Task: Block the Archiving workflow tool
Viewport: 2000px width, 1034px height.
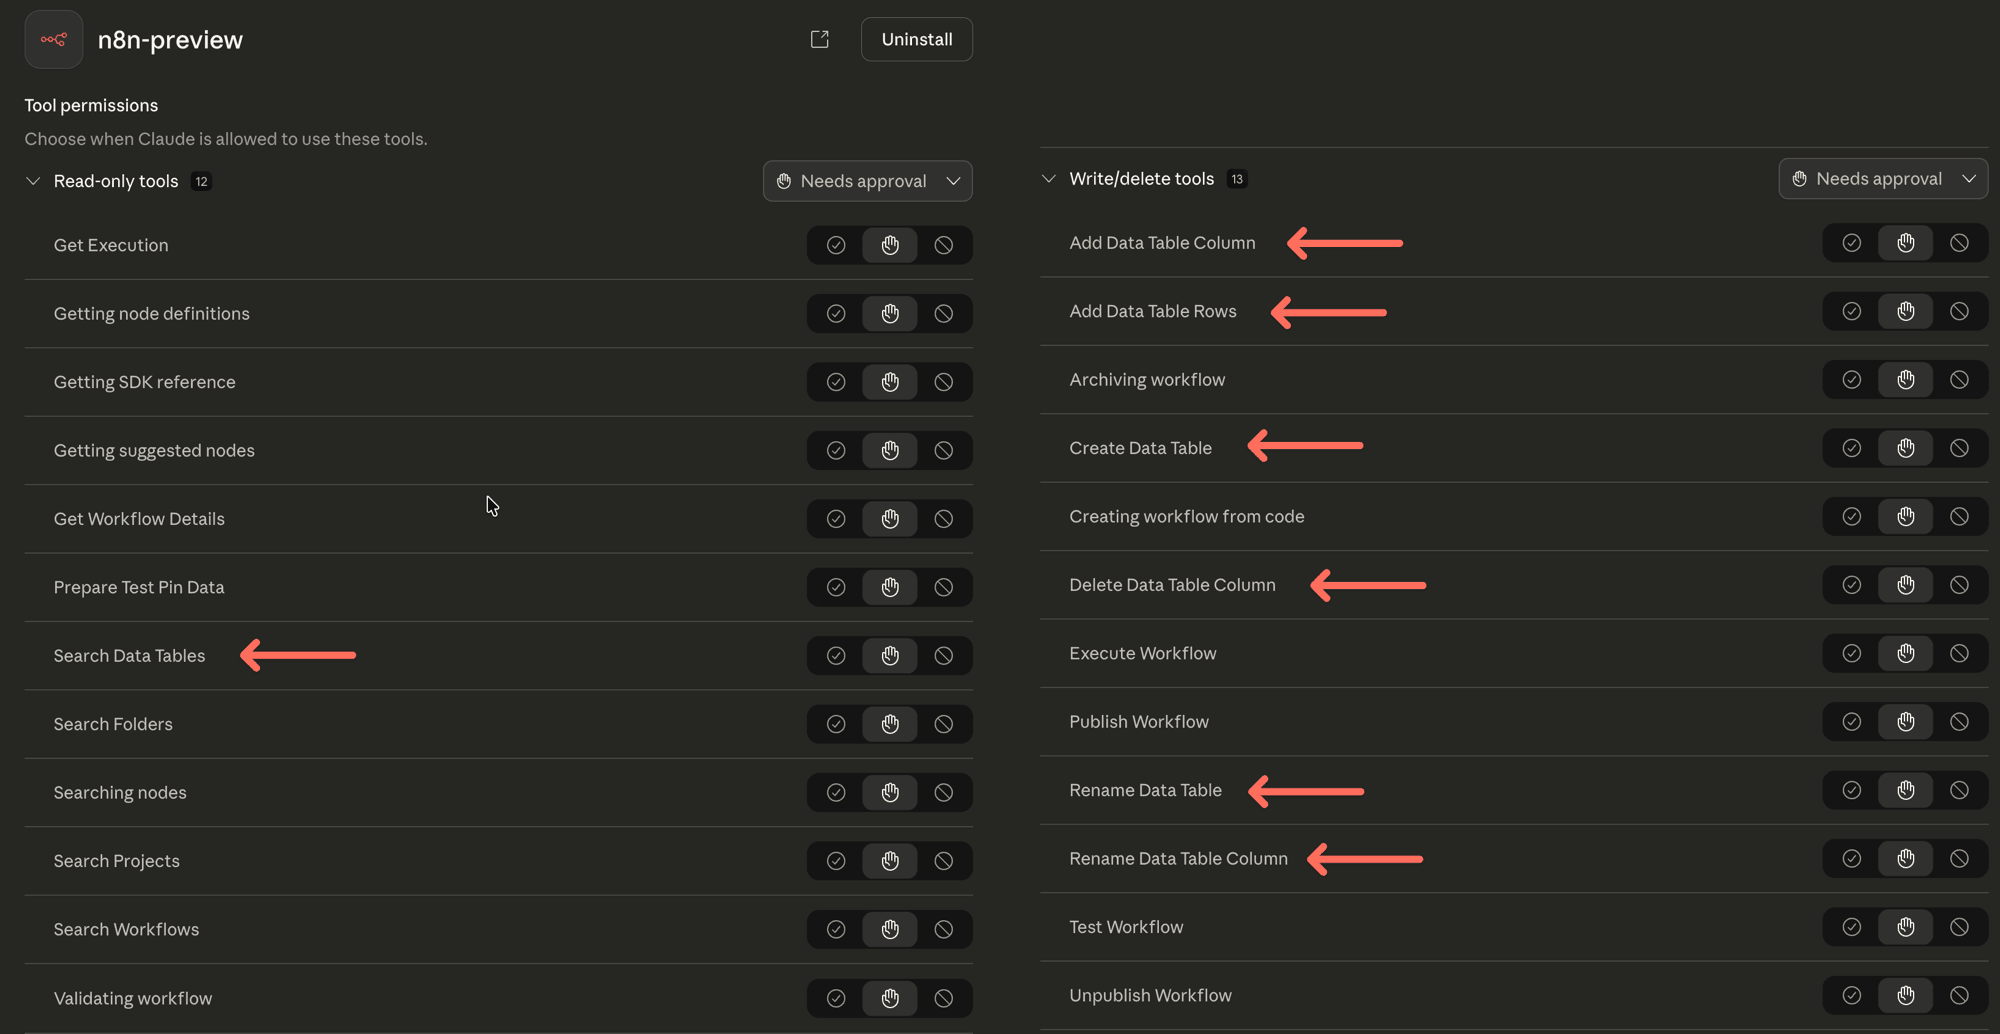Action: tap(1959, 380)
